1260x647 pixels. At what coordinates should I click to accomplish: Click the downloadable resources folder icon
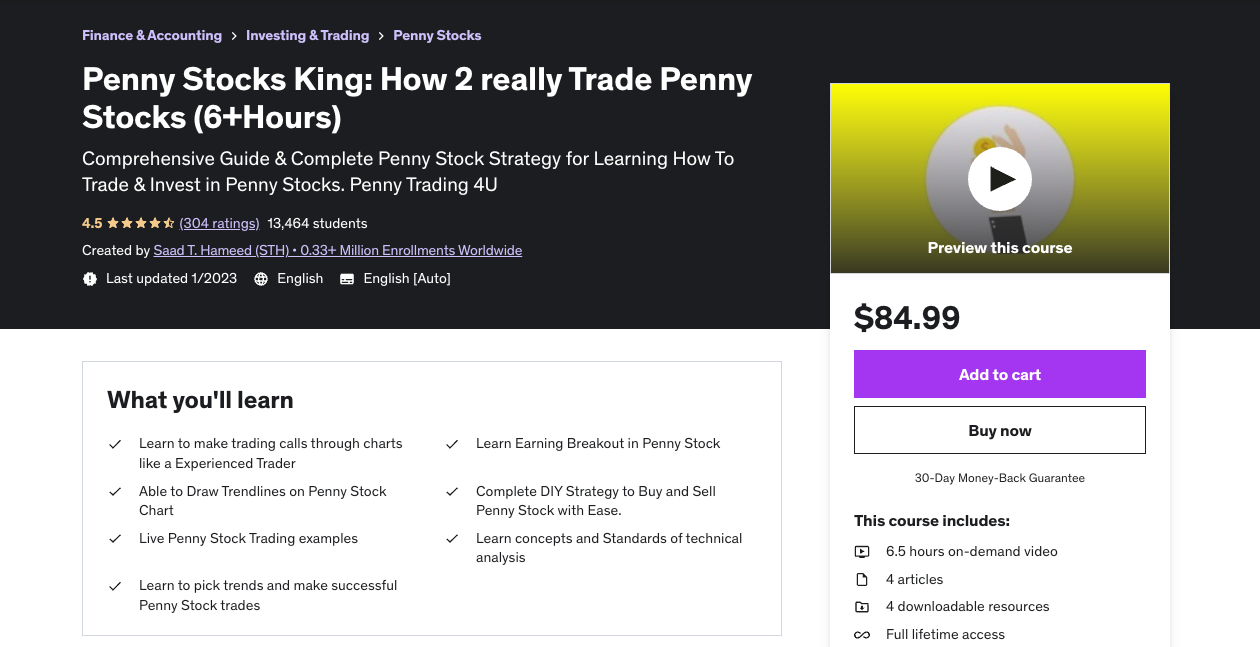coord(862,607)
